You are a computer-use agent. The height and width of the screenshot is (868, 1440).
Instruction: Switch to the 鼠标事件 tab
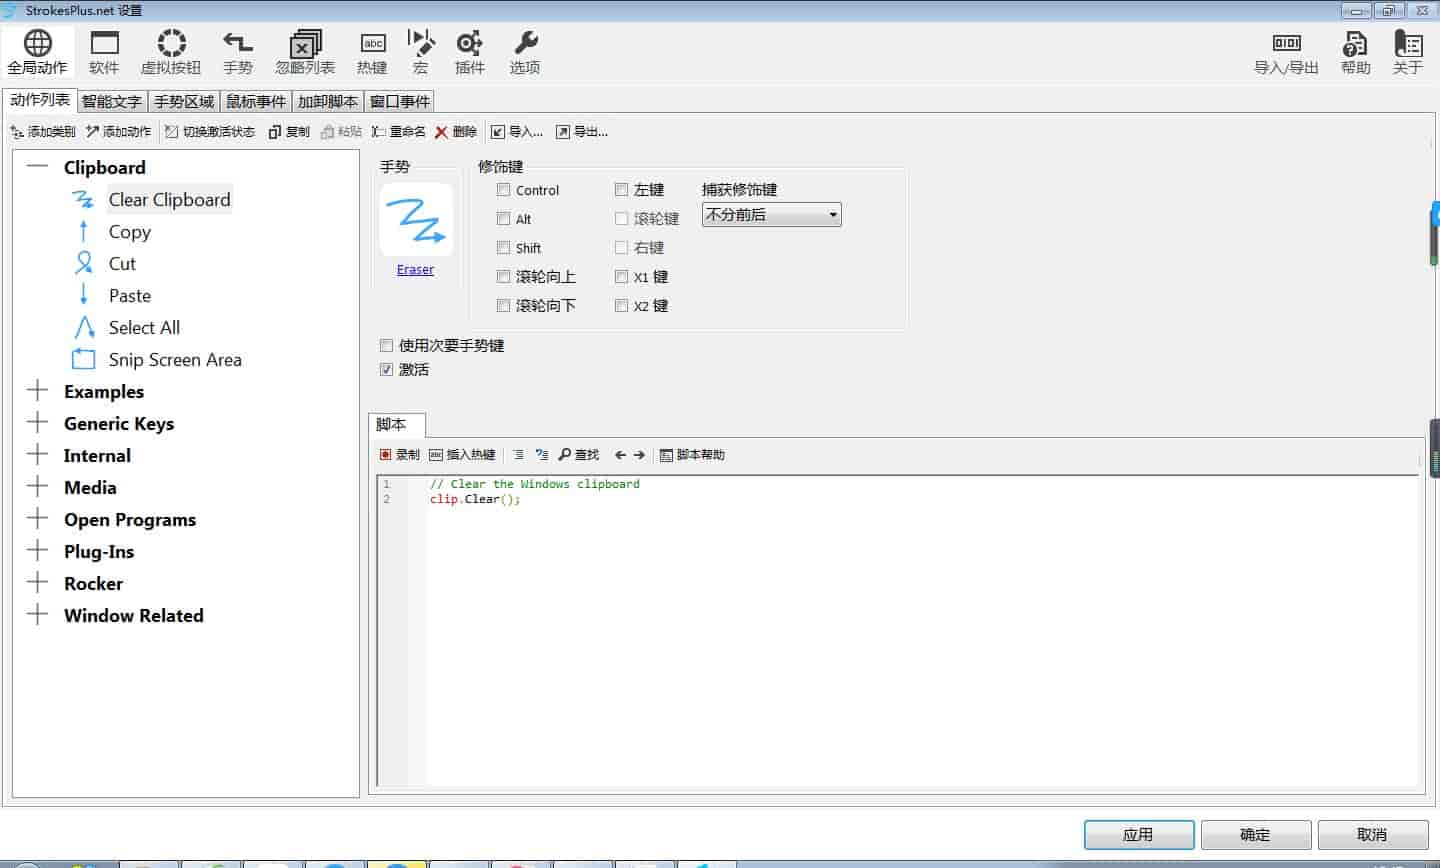click(256, 101)
